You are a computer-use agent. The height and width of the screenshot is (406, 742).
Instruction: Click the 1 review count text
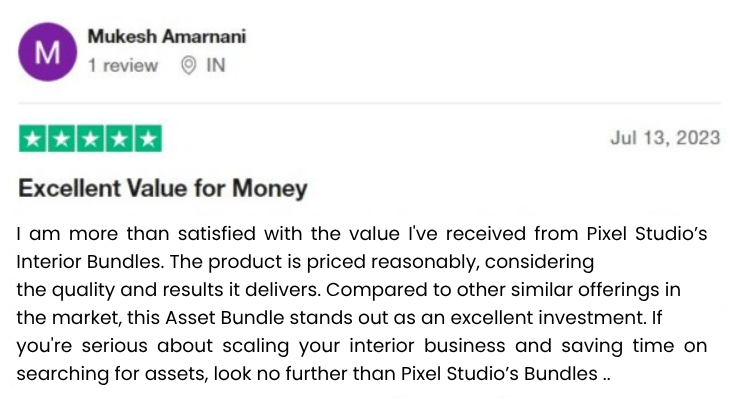coord(123,65)
